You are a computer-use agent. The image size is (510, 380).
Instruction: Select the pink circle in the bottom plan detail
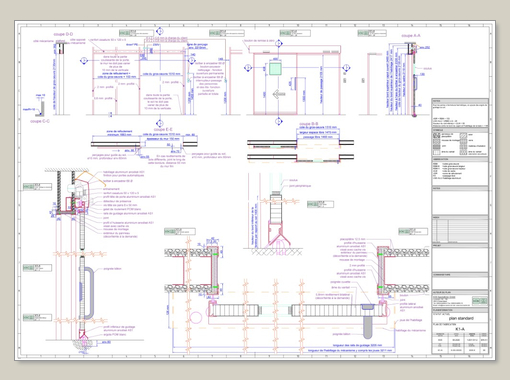[x=196, y=318]
